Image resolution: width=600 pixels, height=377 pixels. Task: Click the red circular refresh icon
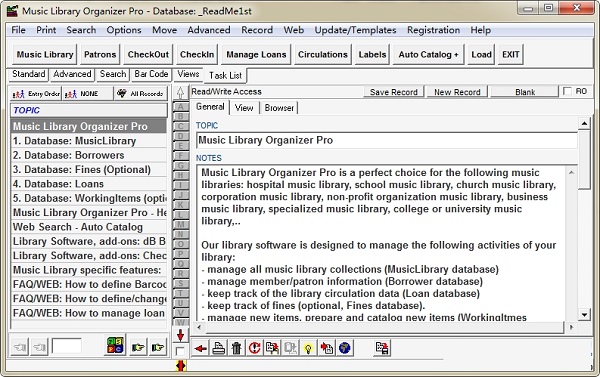(x=254, y=348)
